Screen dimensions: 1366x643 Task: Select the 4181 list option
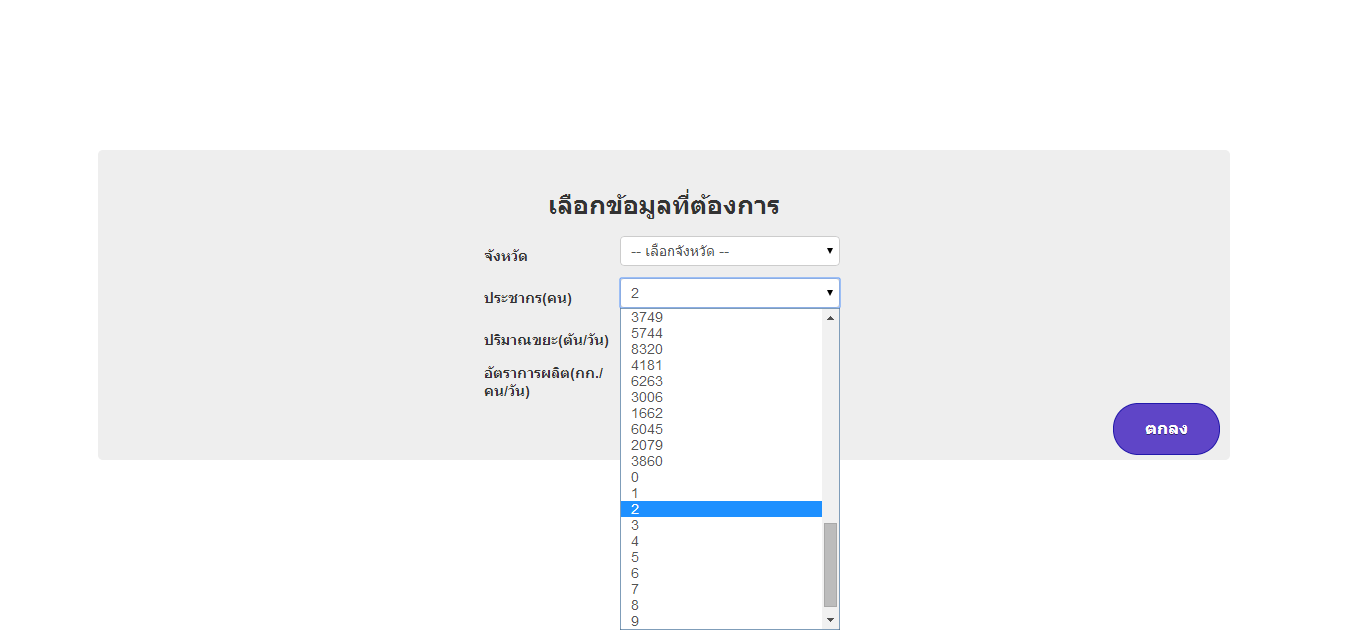721,365
